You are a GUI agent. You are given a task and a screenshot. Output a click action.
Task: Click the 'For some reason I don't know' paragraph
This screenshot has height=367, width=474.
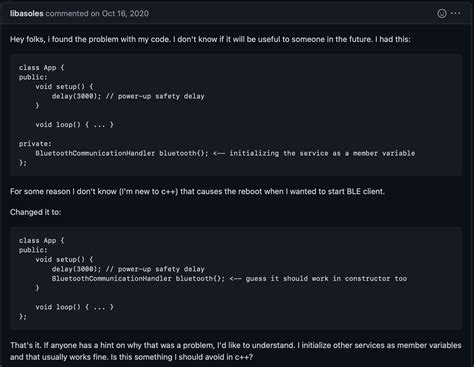click(197, 192)
